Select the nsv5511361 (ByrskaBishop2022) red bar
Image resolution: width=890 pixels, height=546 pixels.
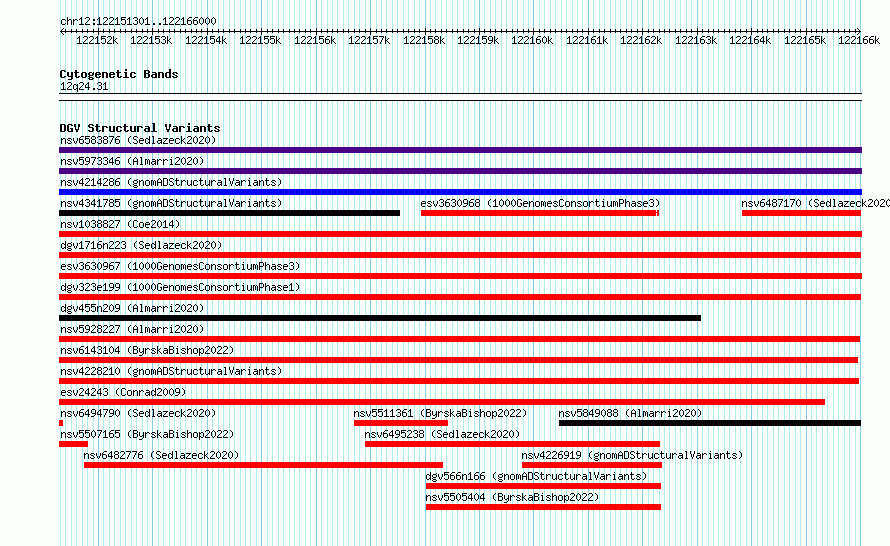click(x=401, y=423)
